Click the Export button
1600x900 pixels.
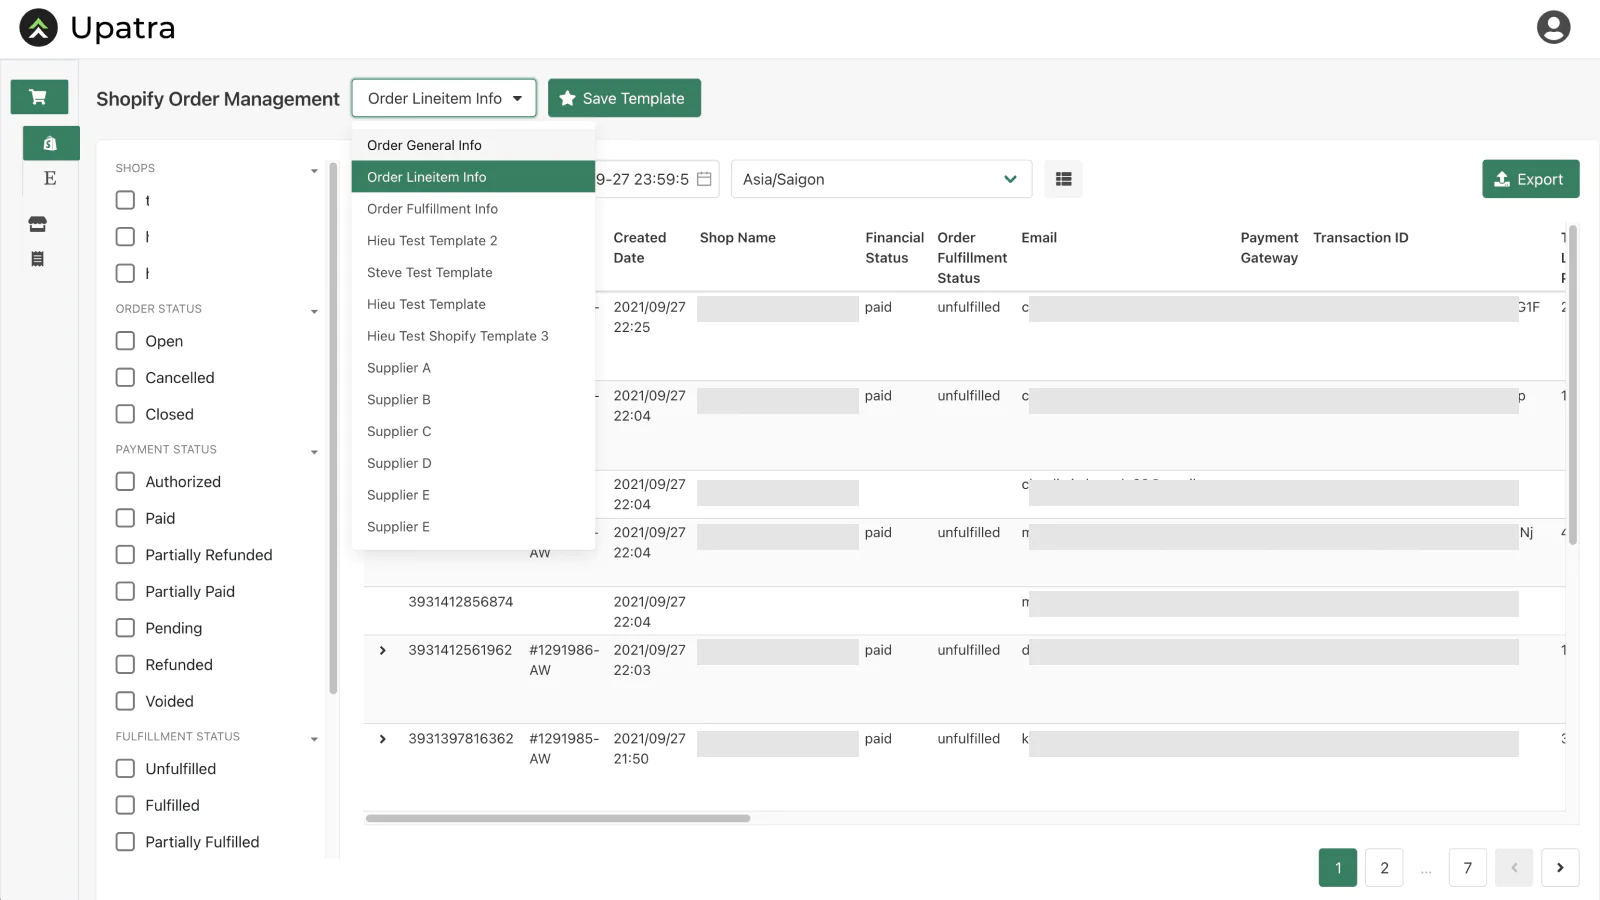(x=1530, y=179)
